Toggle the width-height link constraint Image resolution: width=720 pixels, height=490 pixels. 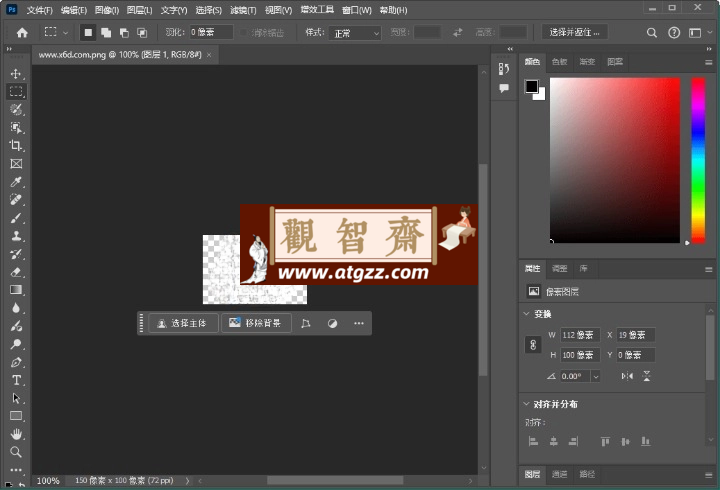(533, 345)
